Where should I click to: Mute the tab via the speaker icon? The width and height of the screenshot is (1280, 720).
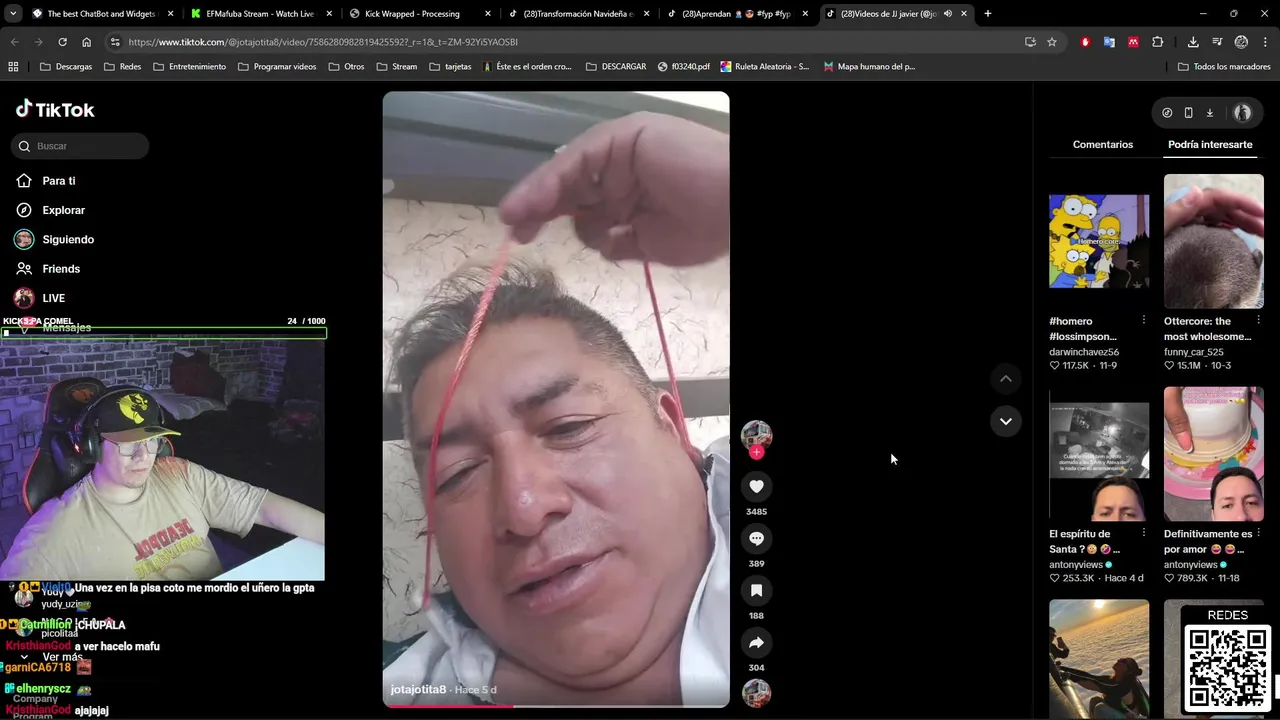(947, 14)
